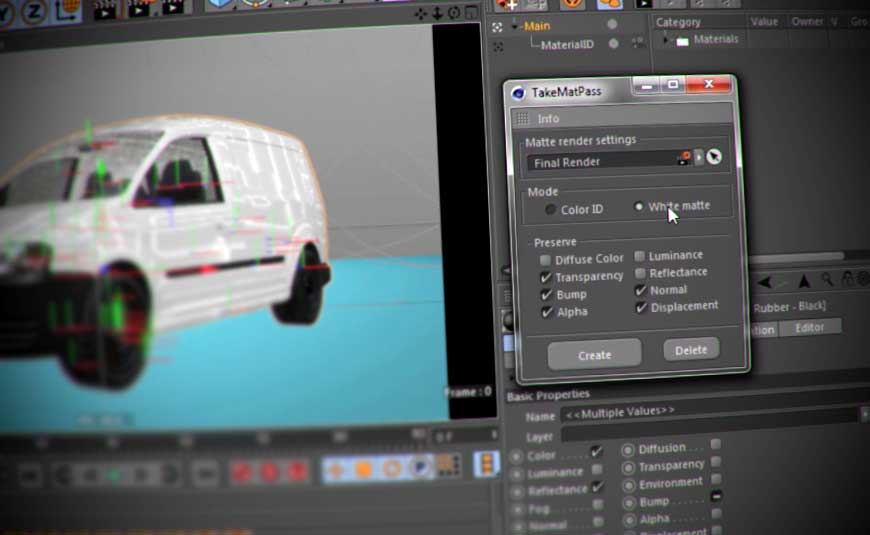Click the Cinema 4D logo in TakeMatPass title bar
The height and width of the screenshot is (535, 870).
pos(518,92)
